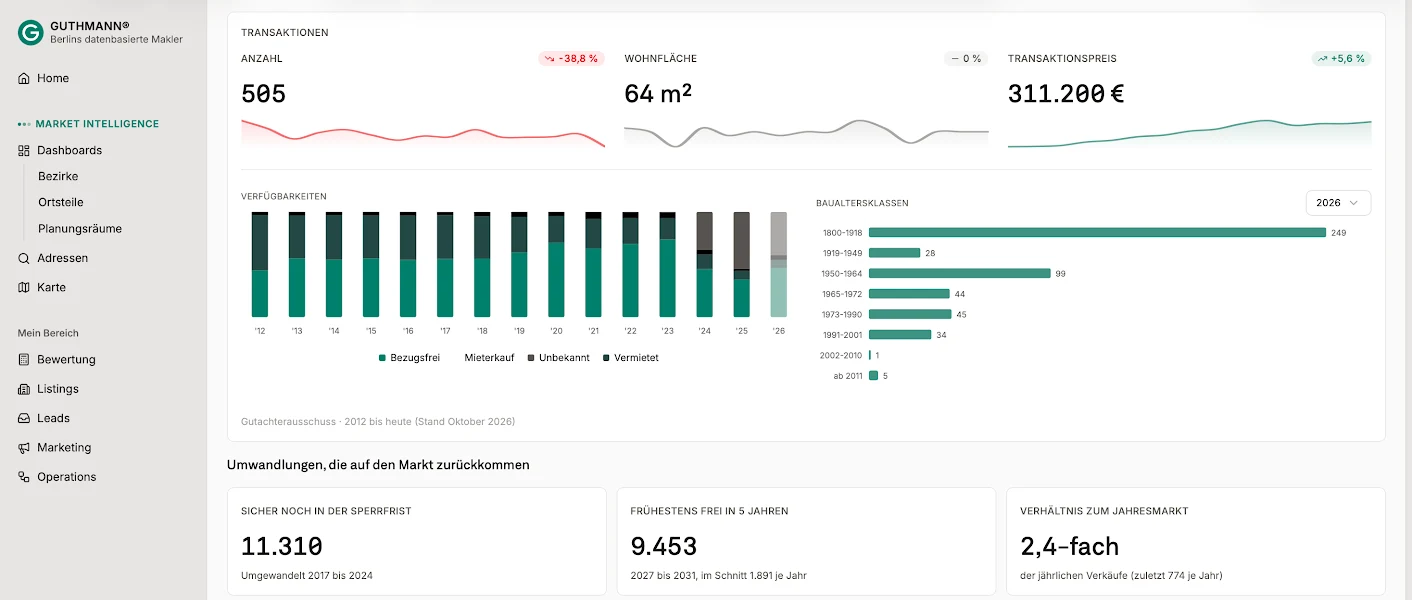The image size is (1412, 600).
Task: Click the 1919-1949 Baualtersklassen bar
Action: coord(894,253)
